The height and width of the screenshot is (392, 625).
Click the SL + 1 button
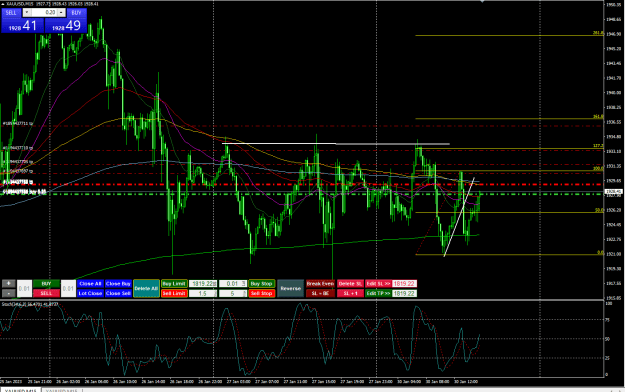(x=350, y=293)
